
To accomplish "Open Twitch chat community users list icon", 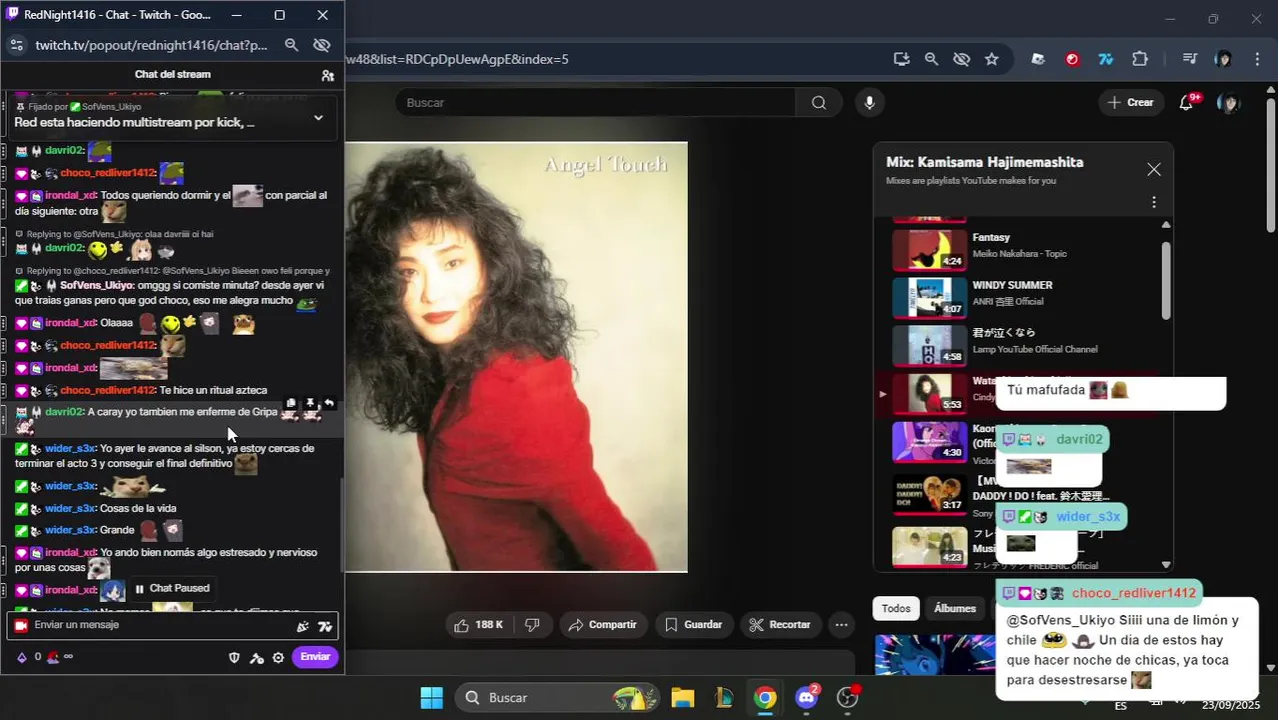I will [x=327, y=75].
